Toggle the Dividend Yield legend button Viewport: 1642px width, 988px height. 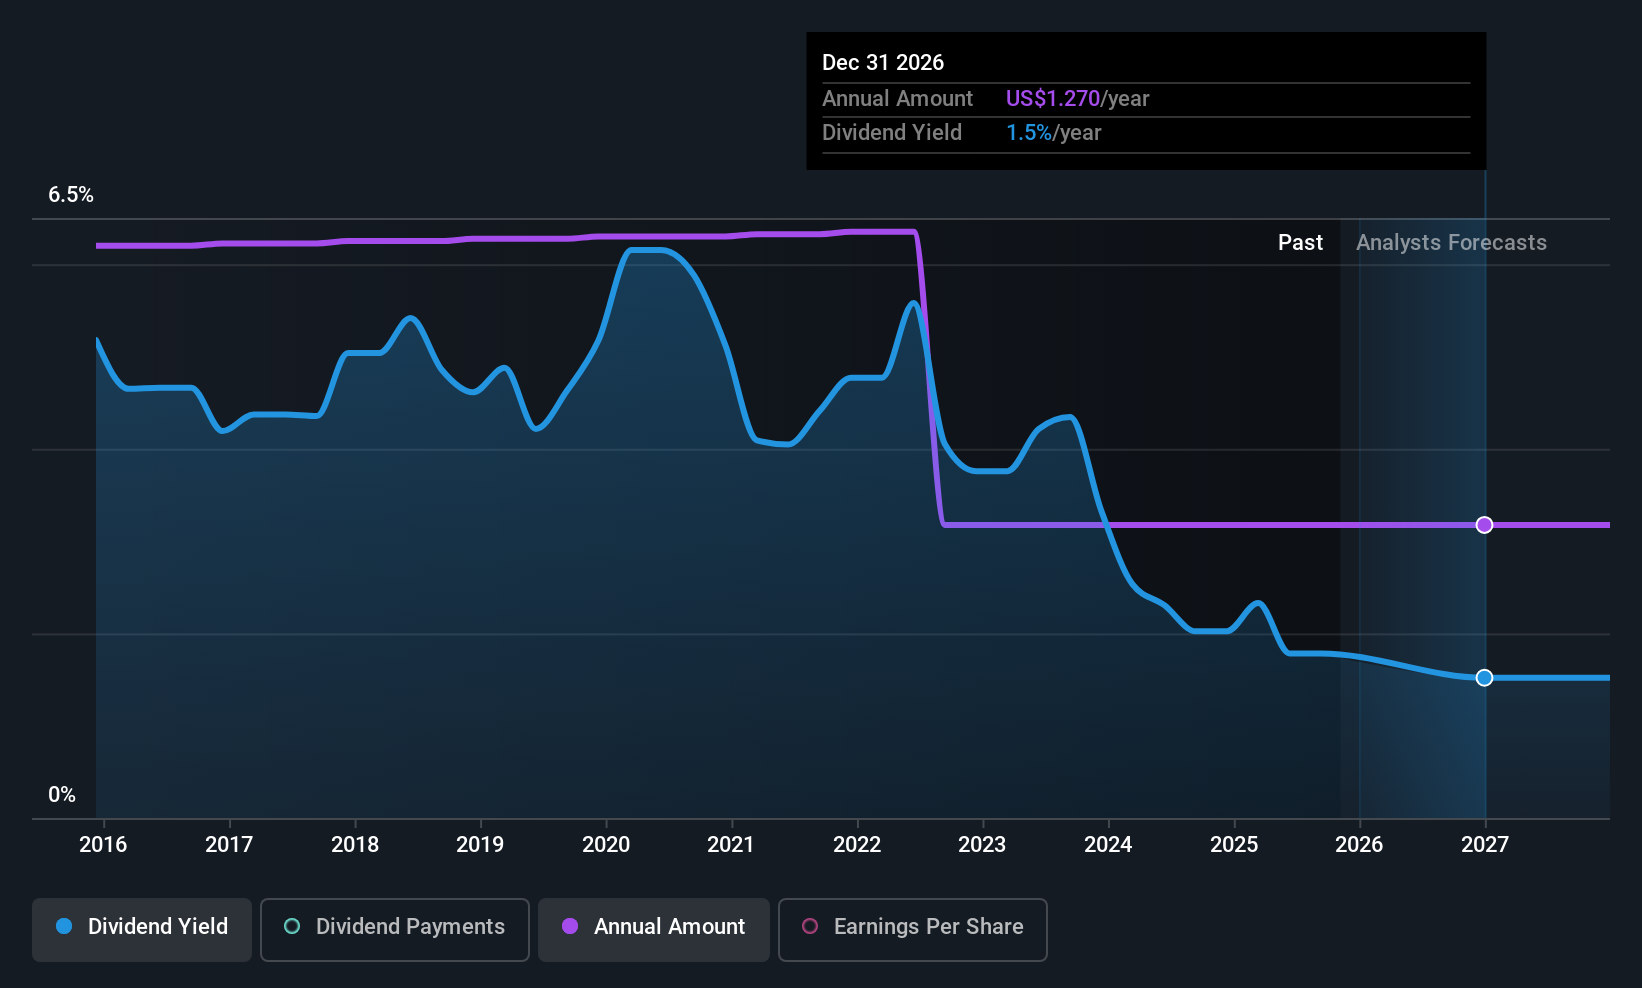[142, 929]
